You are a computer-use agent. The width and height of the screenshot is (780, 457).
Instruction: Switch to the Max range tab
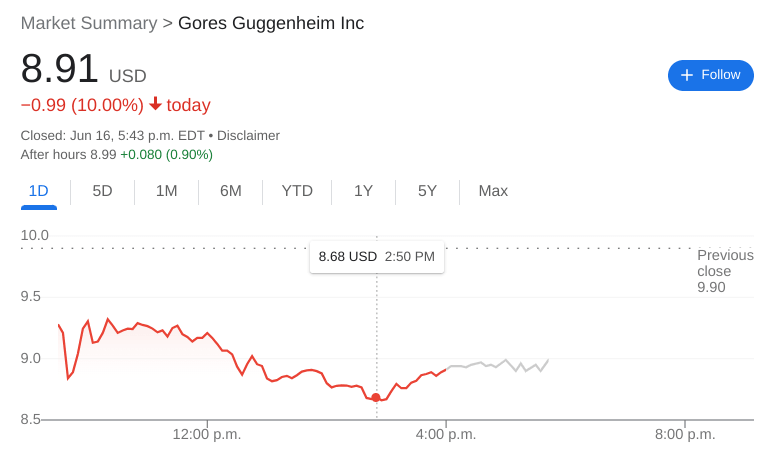(x=493, y=191)
